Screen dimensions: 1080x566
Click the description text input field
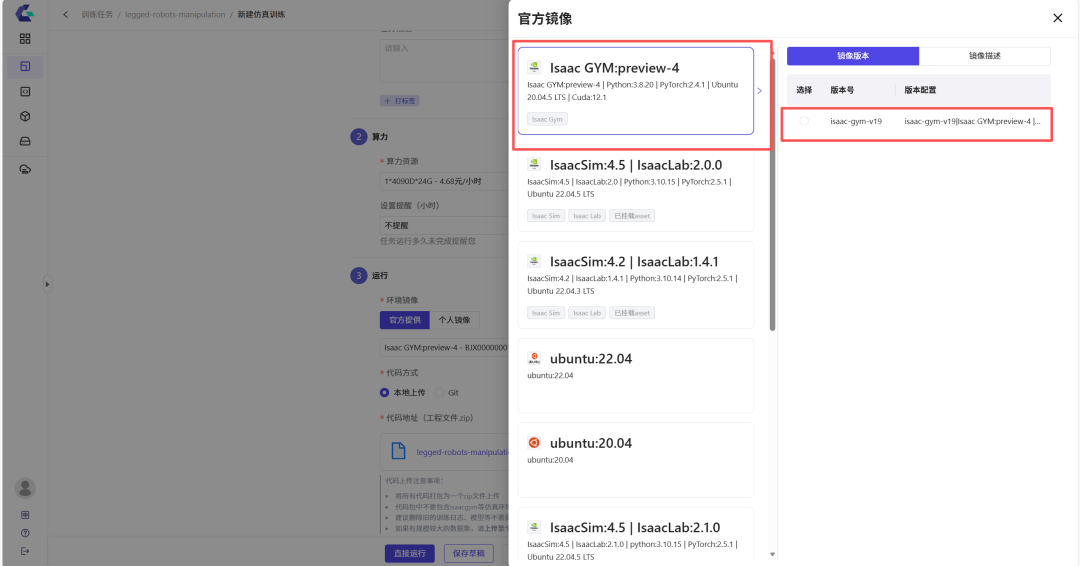[x=444, y=61]
